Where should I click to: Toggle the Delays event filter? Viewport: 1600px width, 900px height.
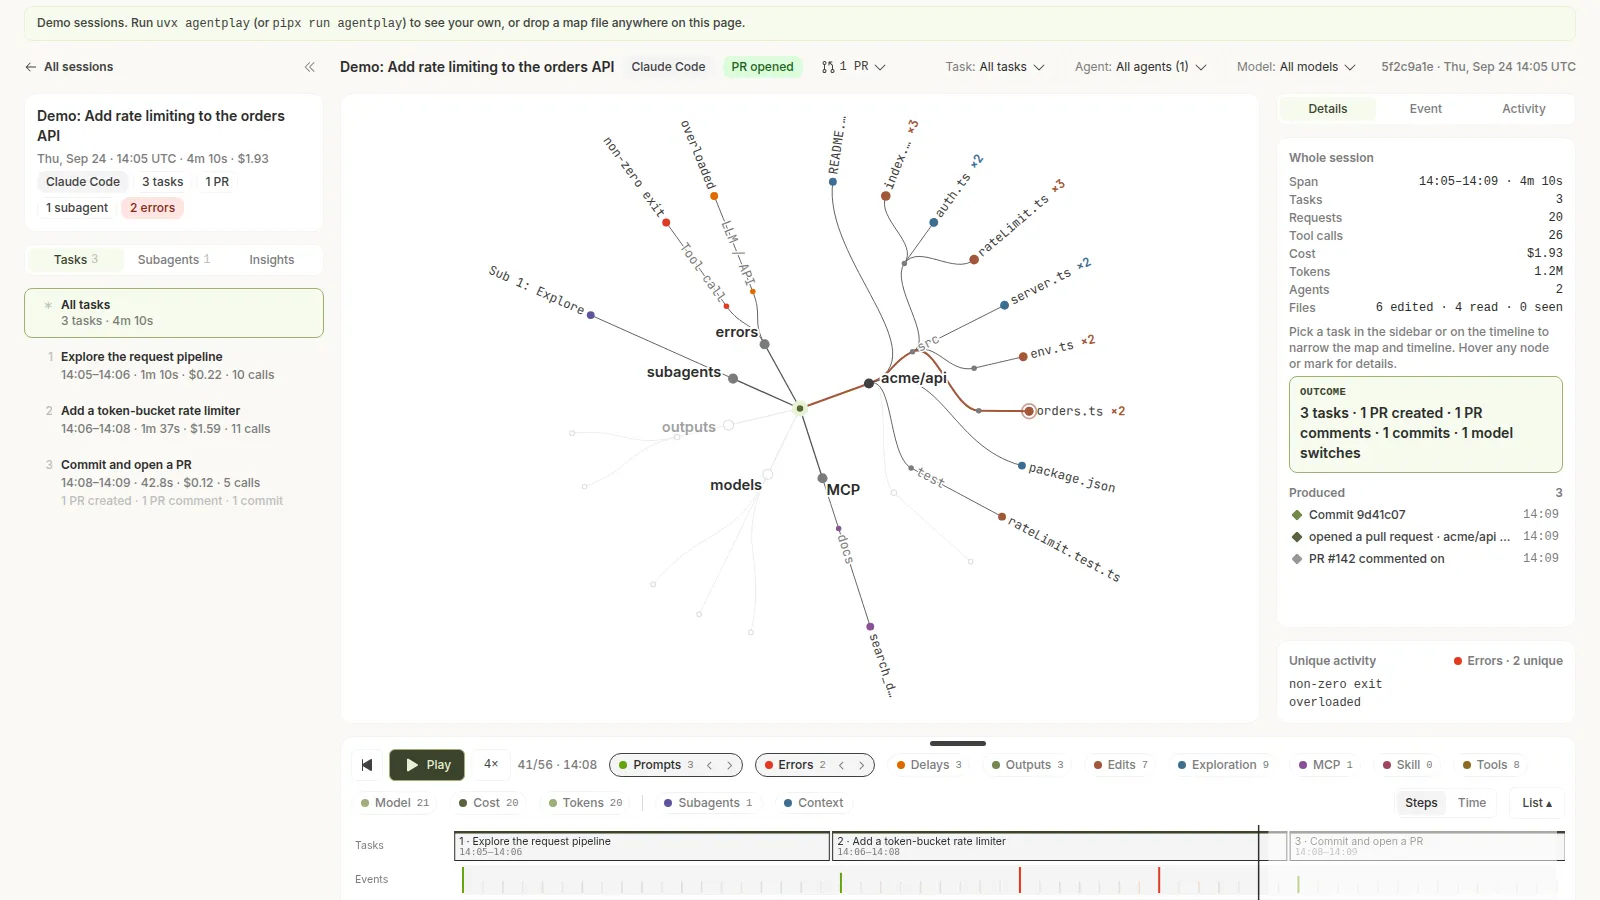(929, 765)
